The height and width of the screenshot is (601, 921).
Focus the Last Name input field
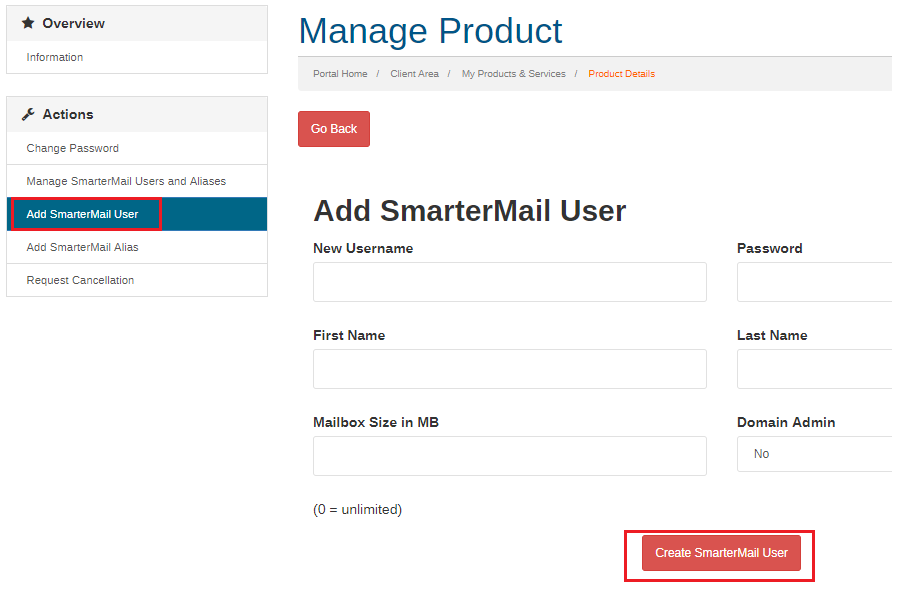click(814, 369)
